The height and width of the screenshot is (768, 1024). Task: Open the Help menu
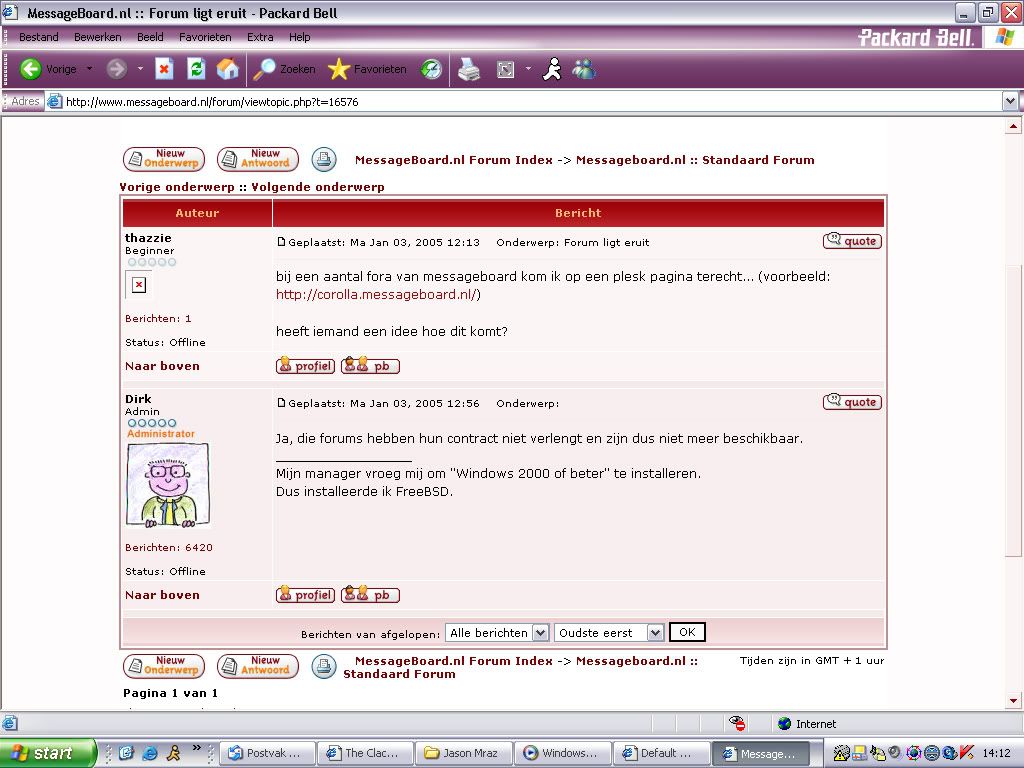pos(300,37)
